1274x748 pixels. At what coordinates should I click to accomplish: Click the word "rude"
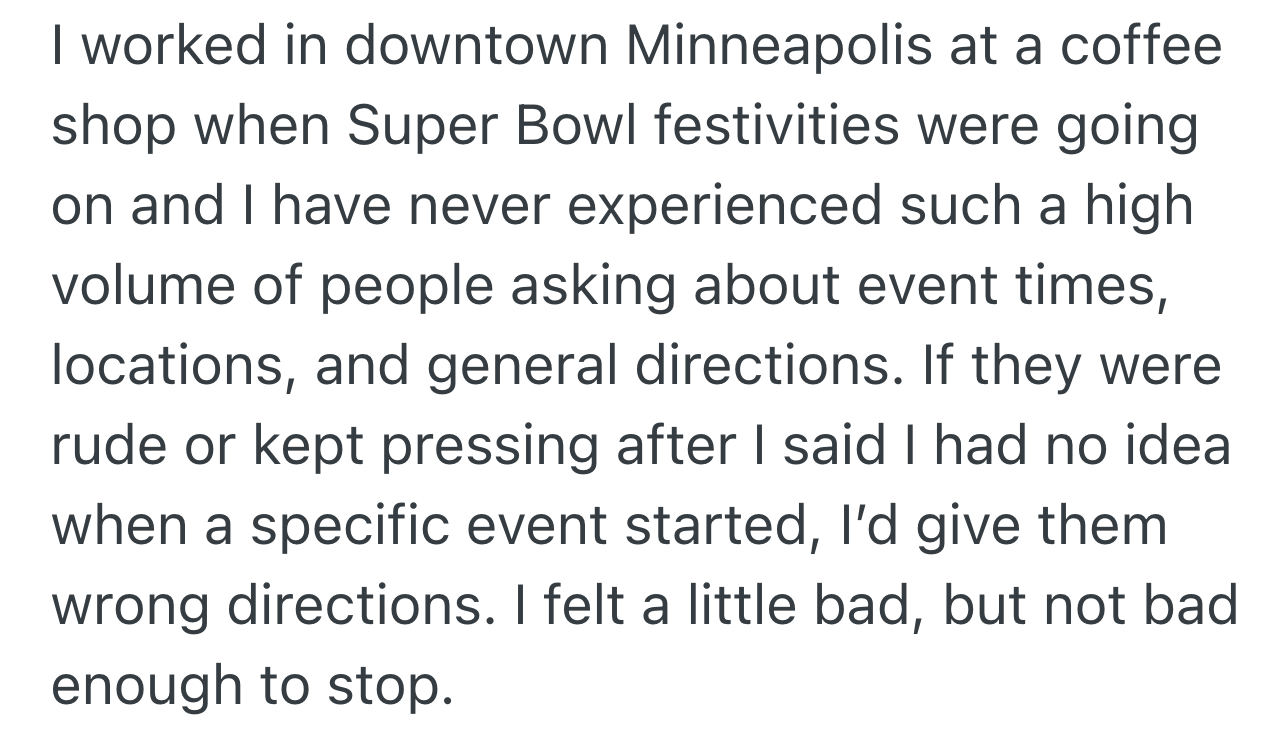pos(112,447)
